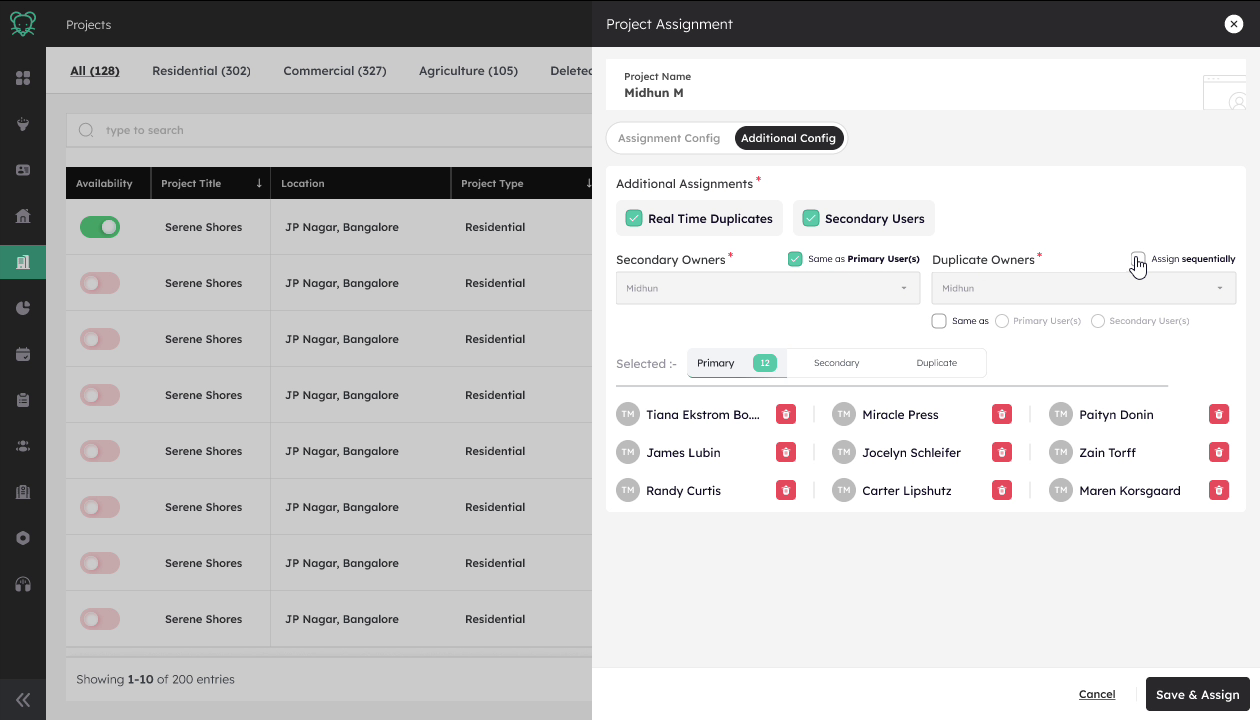The image size is (1260, 720).
Task: Select Secondary User(s) radio option
Action: pos(1098,321)
